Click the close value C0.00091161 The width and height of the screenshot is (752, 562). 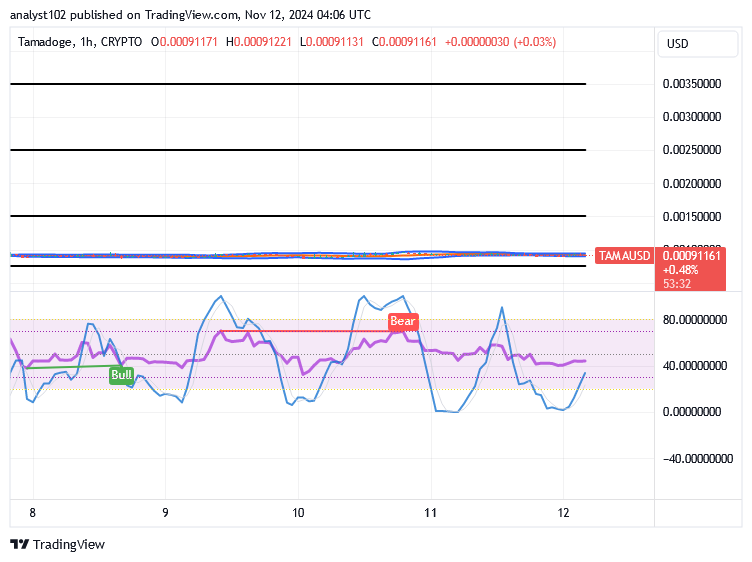tap(404, 42)
